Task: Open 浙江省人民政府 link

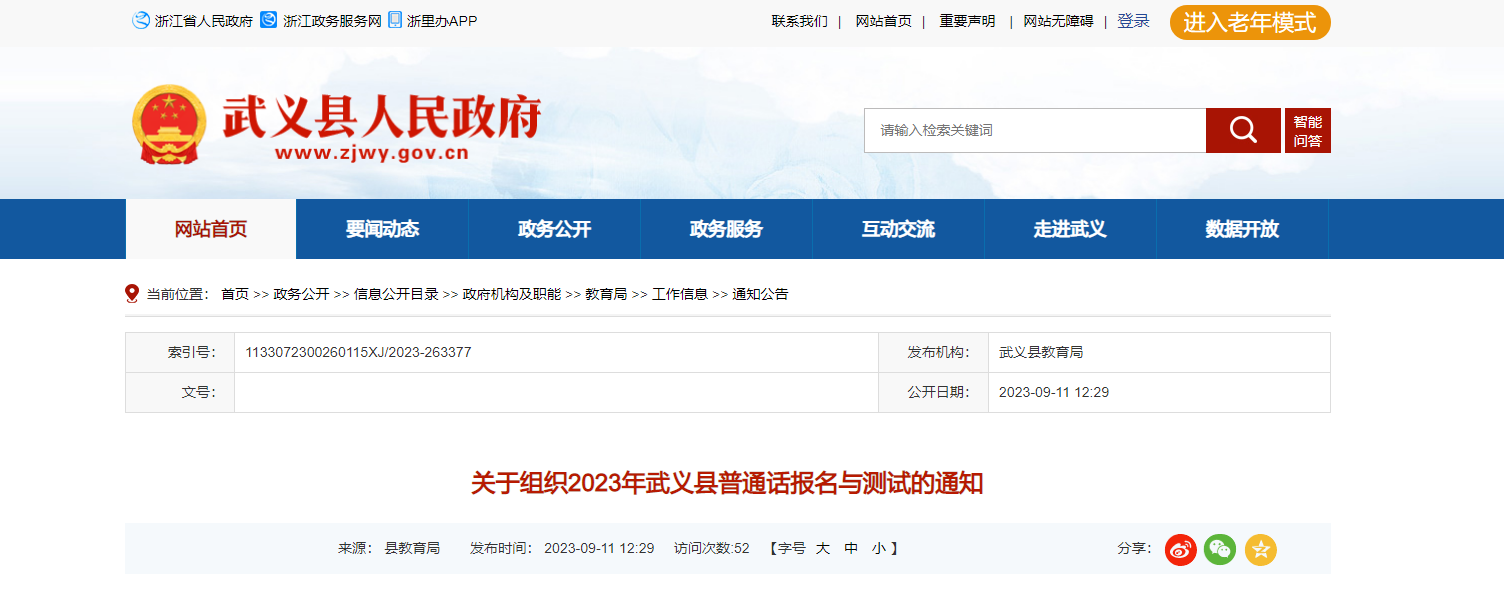Action: click(x=204, y=21)
